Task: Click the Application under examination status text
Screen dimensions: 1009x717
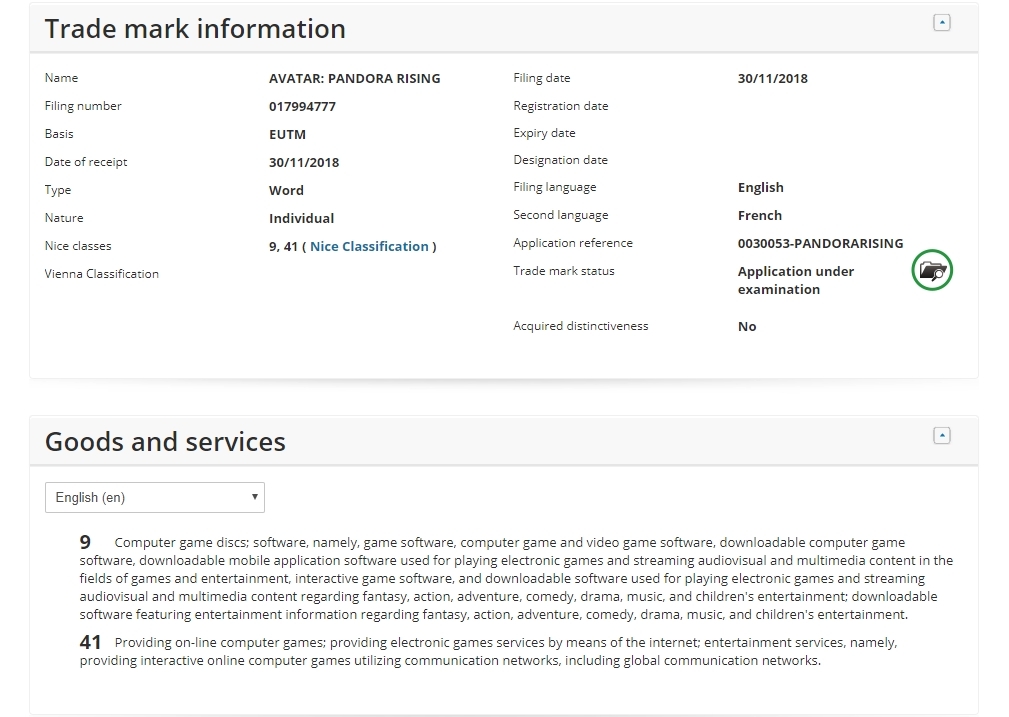Action: coord(795,280)
